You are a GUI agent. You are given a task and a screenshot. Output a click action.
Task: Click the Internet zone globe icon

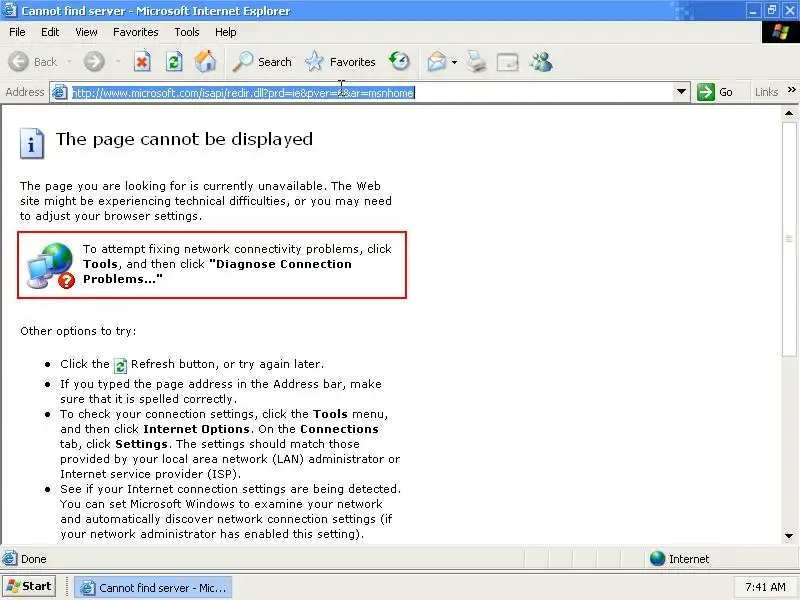[658, 559]
